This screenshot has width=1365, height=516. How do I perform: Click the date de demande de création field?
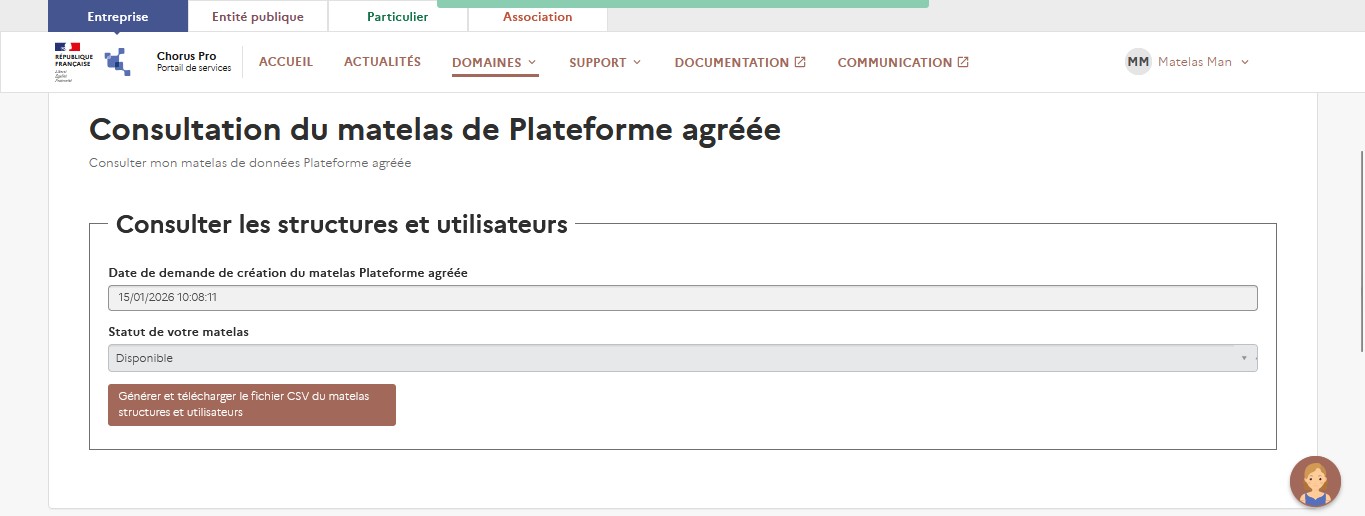pyautogui.click(x=682, y=297)
